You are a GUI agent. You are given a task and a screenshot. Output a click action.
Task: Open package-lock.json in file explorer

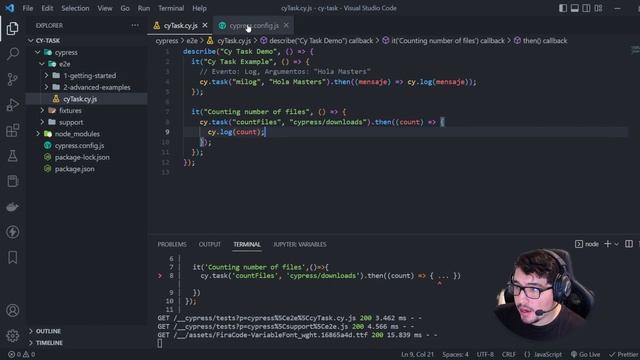tap(87, 157)
